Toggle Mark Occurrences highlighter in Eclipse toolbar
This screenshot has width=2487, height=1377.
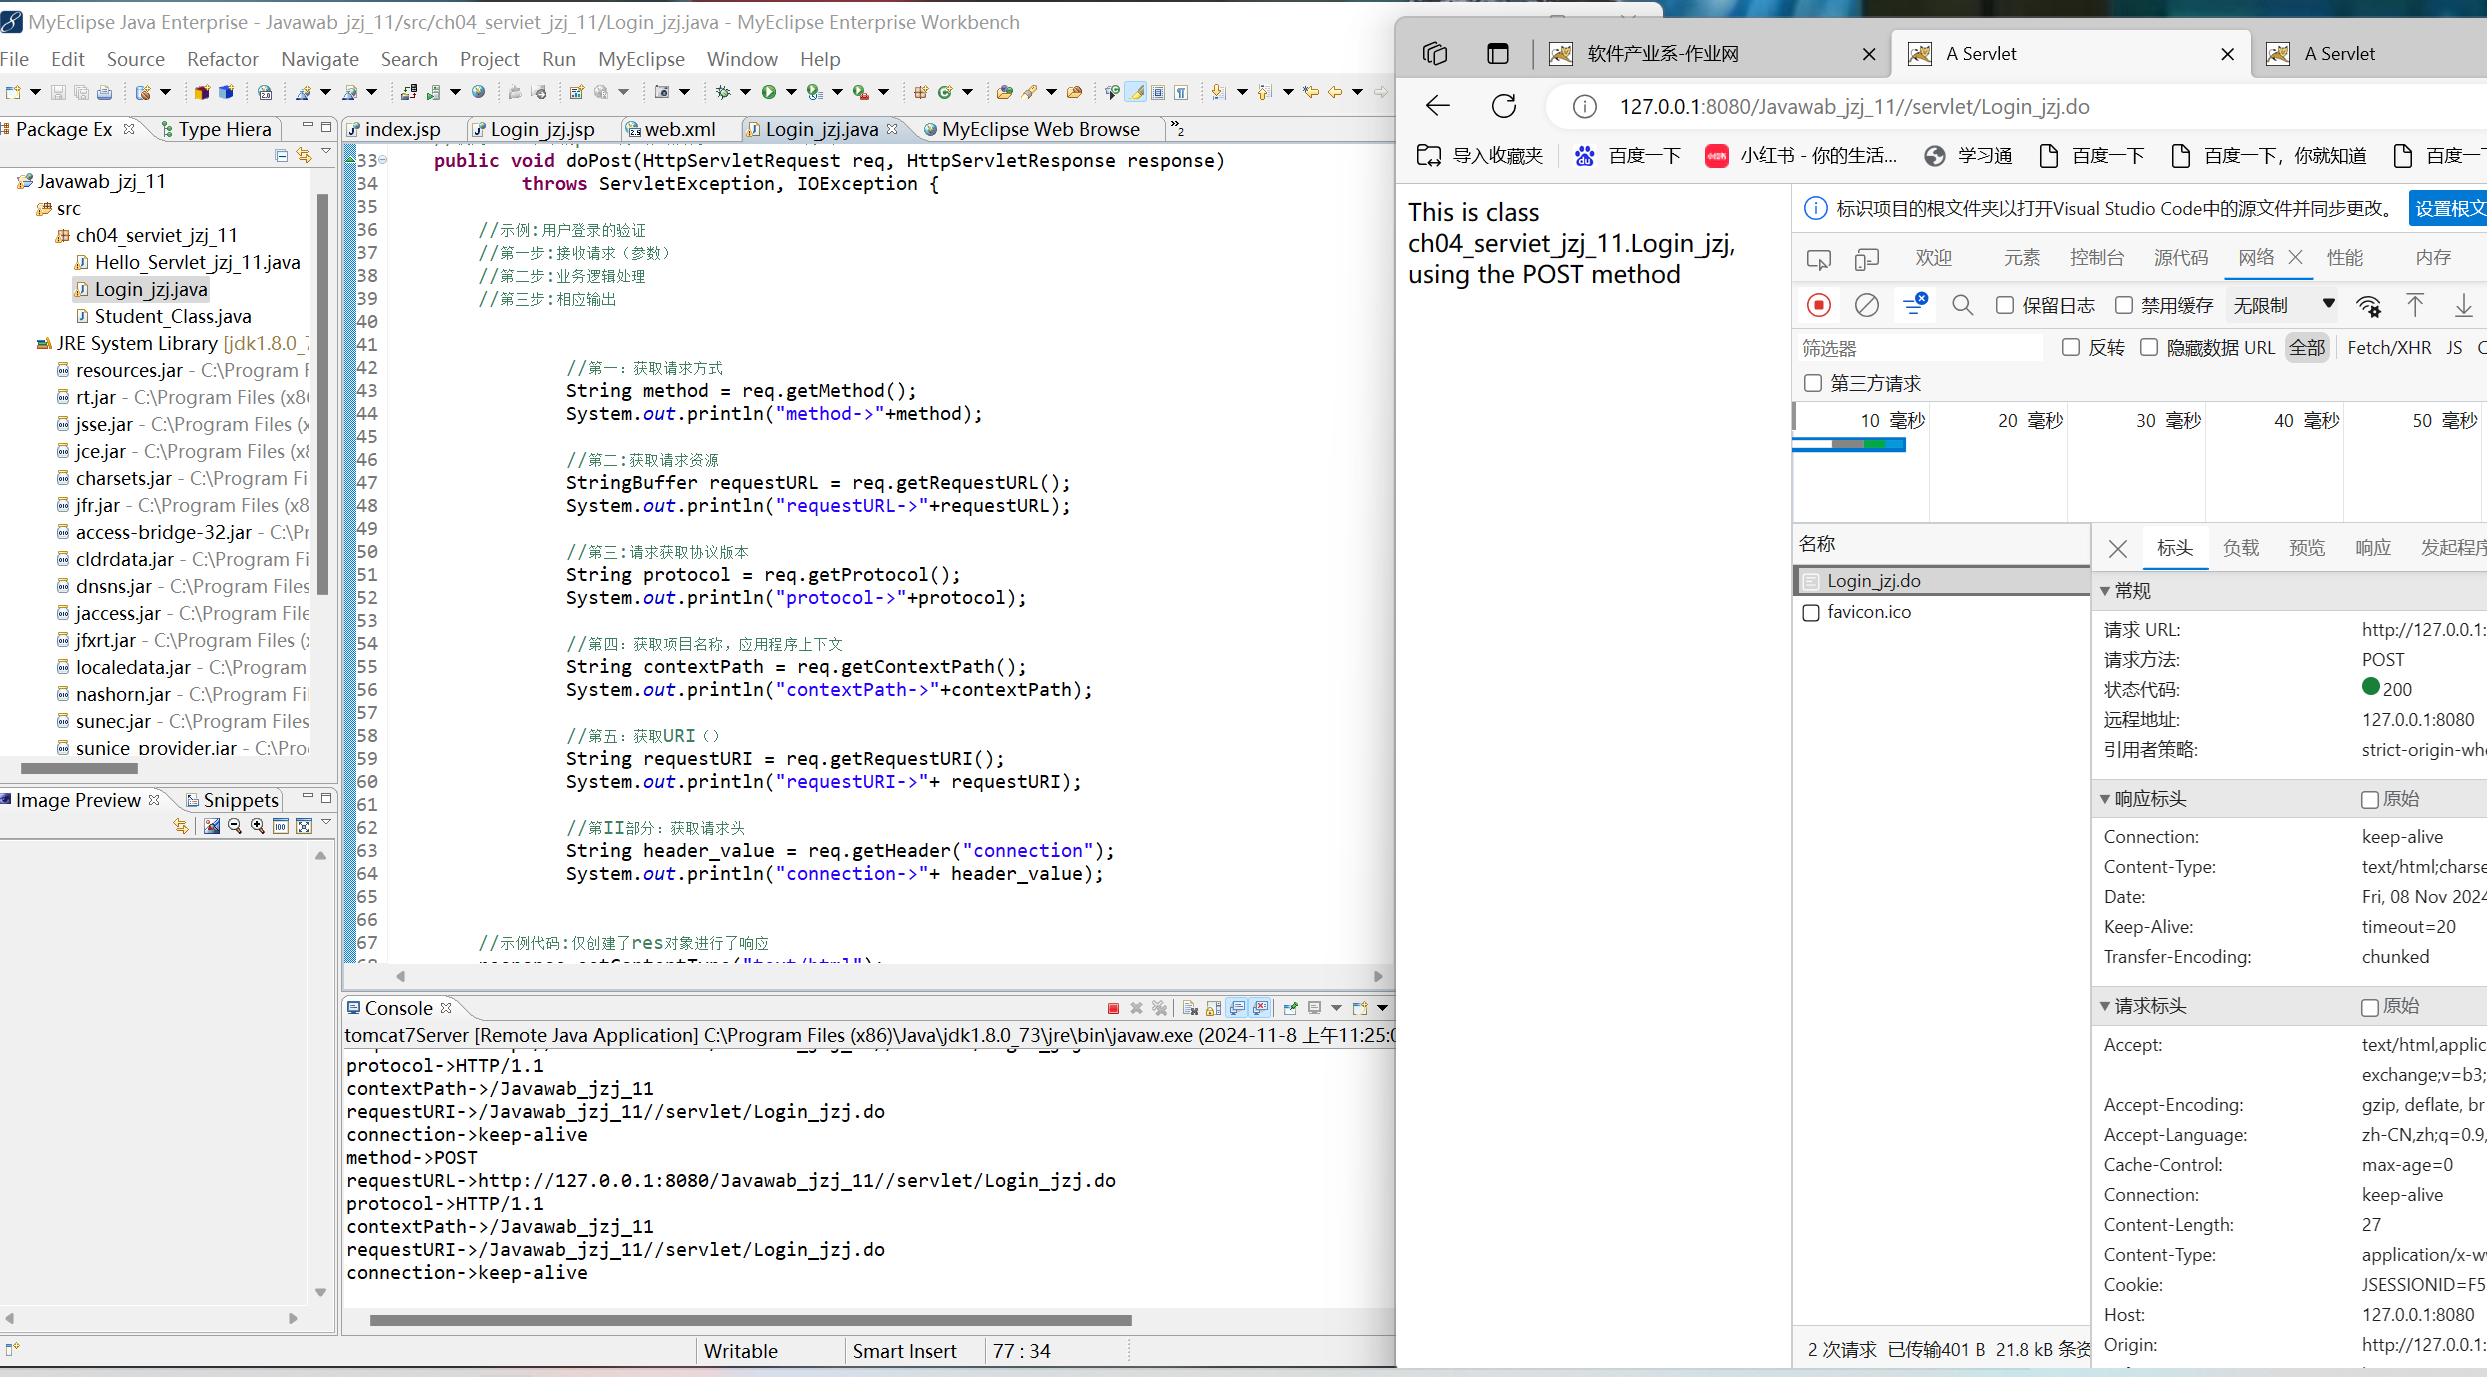pyautogui.click(x=1136, y=92)
